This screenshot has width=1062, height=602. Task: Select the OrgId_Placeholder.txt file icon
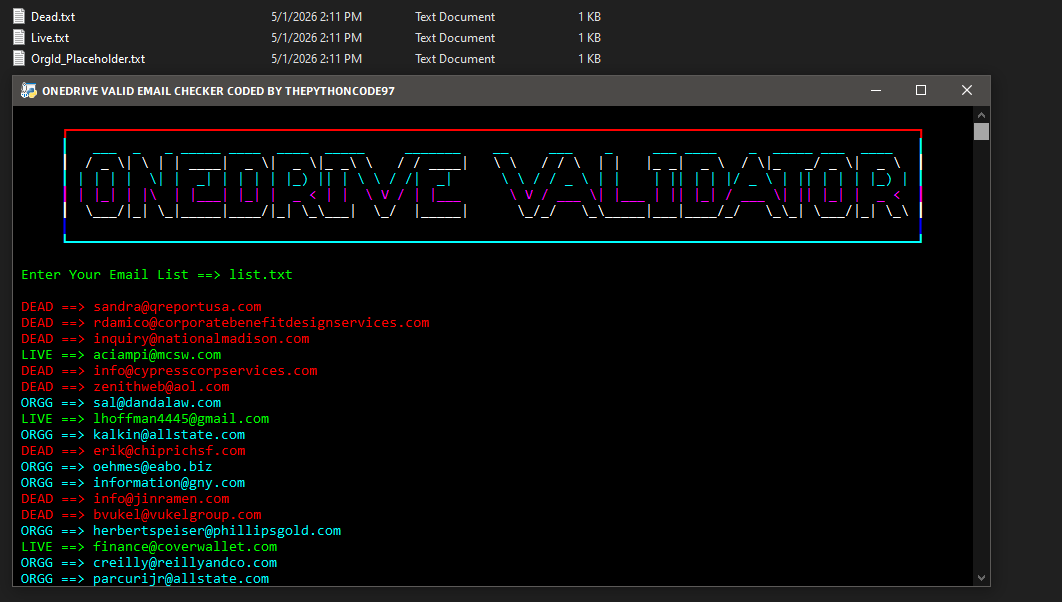click(x=19, y=58)
